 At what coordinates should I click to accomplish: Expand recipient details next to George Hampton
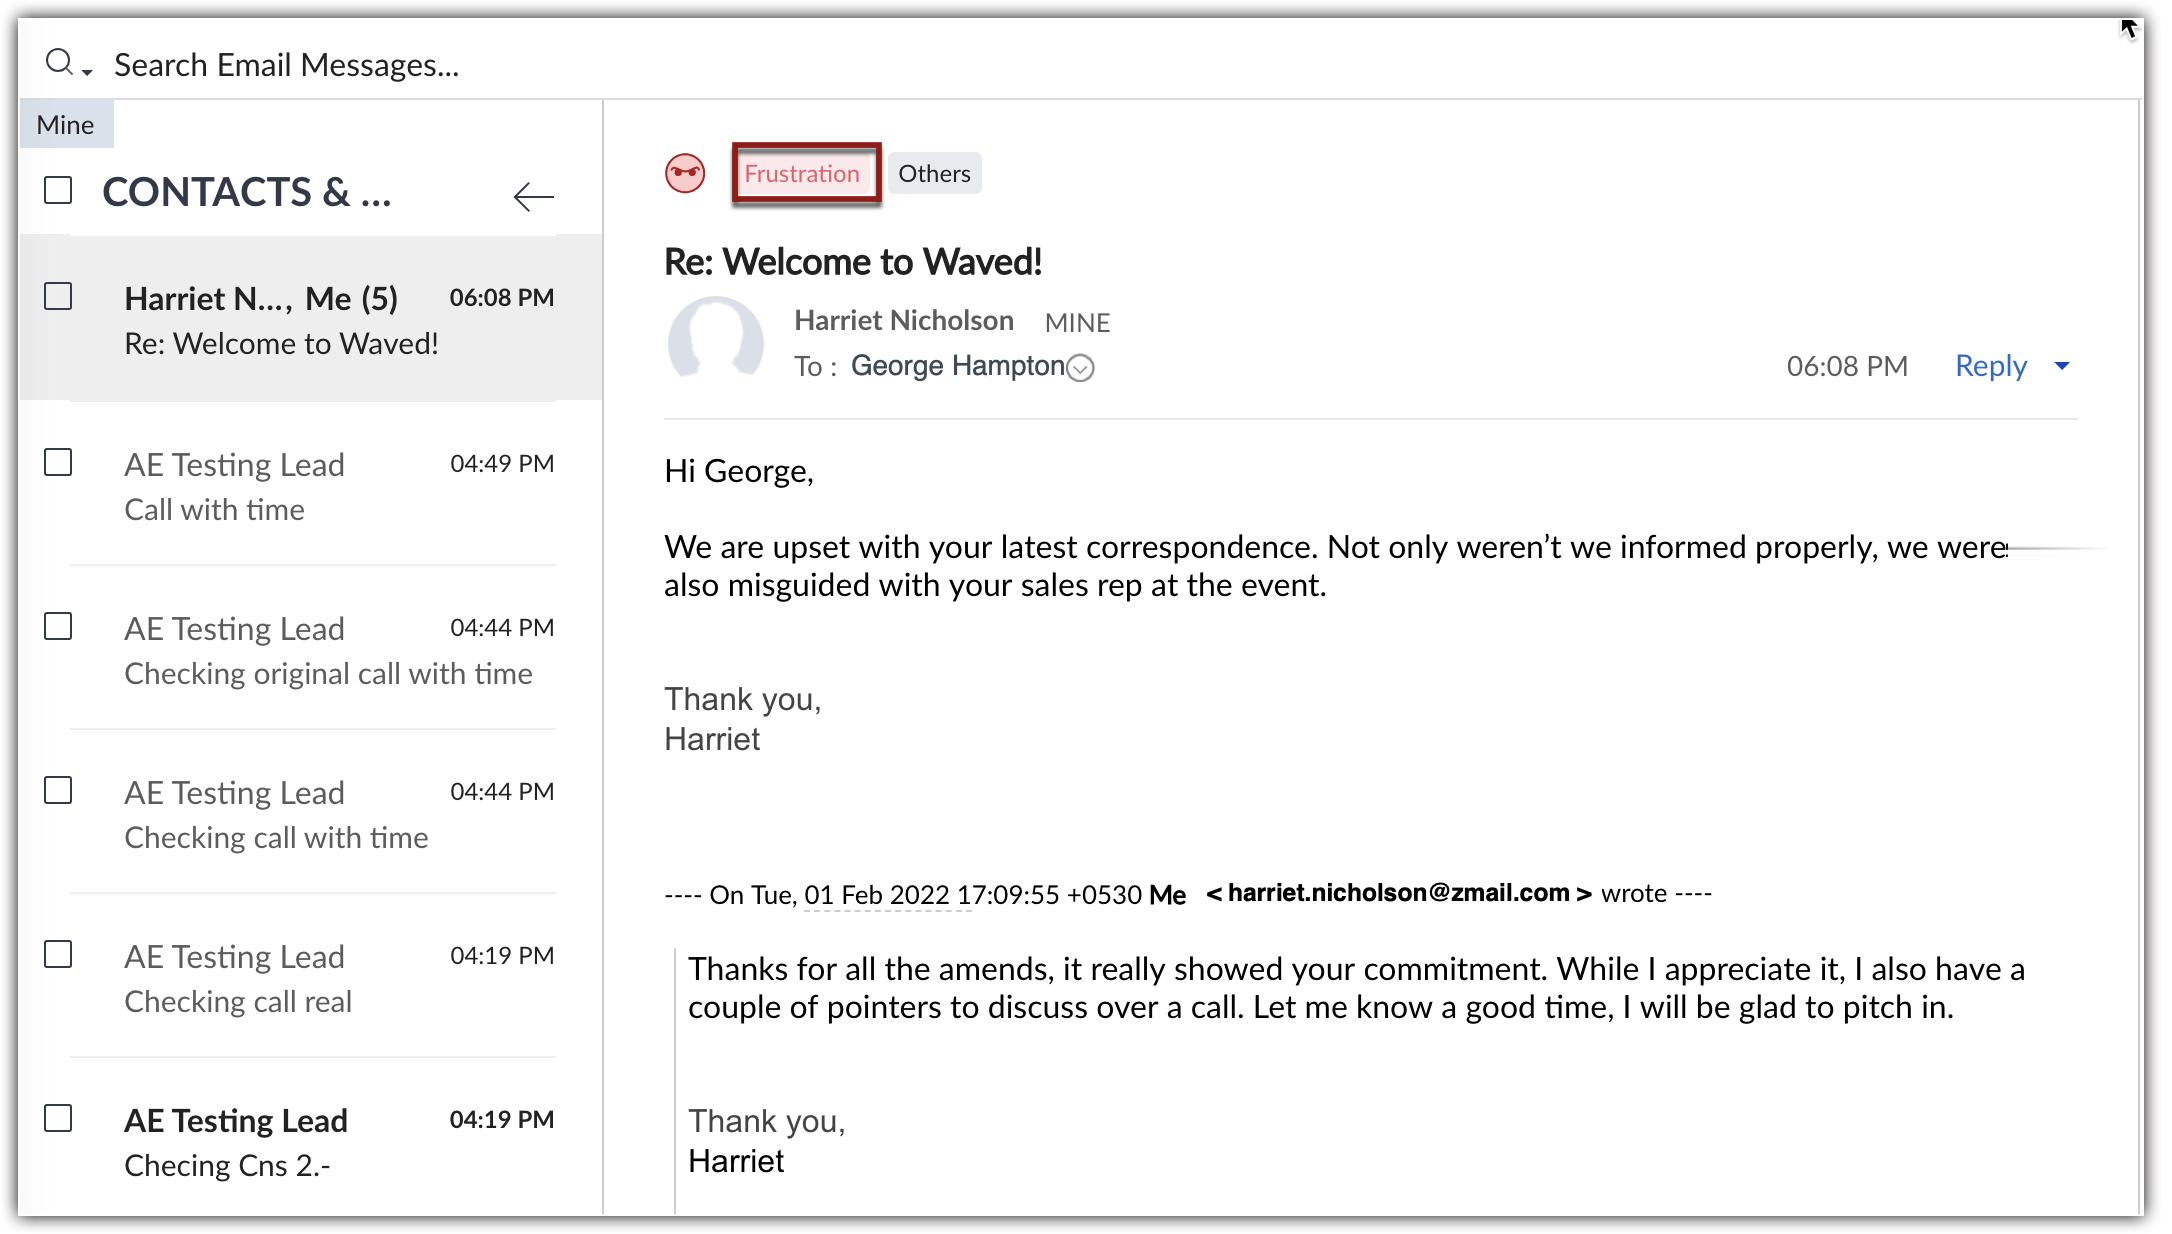pyautogui.click(x=1081, y=368)
